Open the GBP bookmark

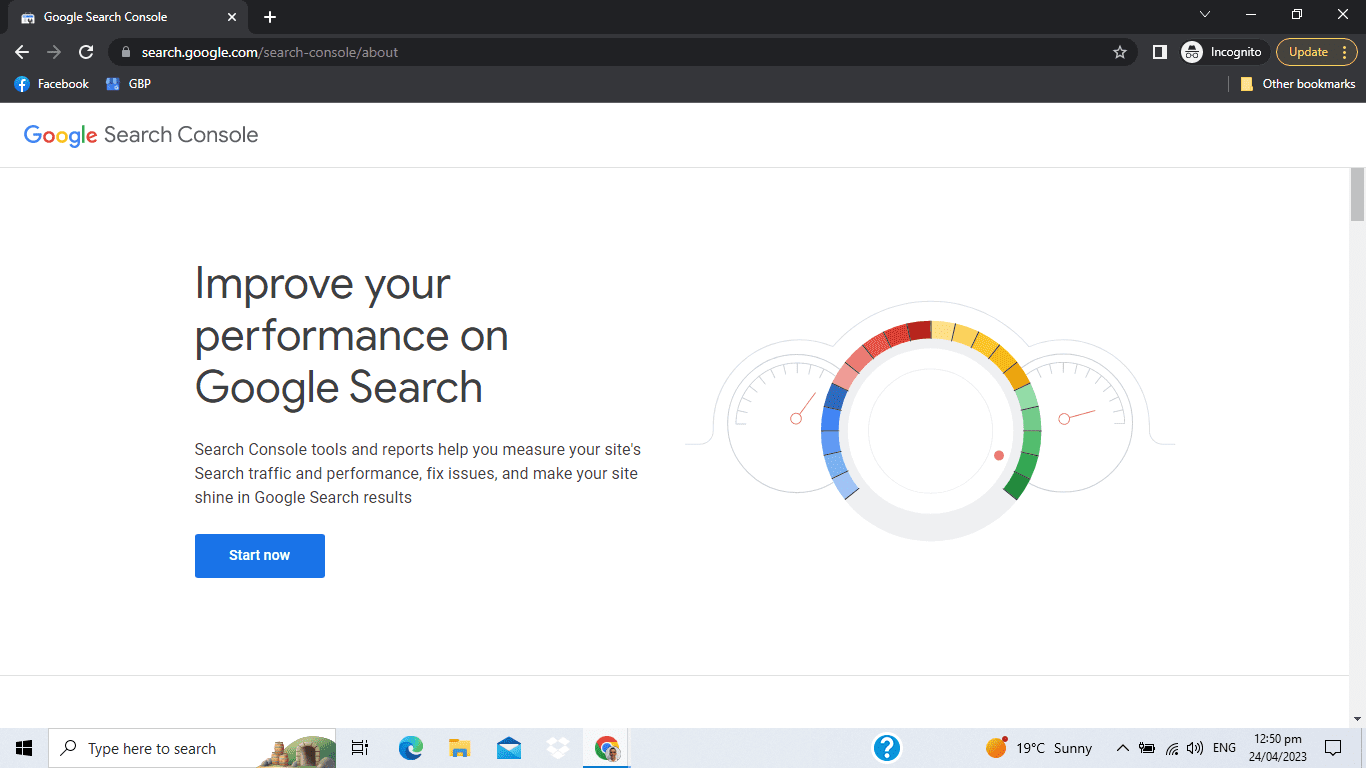click(129, 84)
